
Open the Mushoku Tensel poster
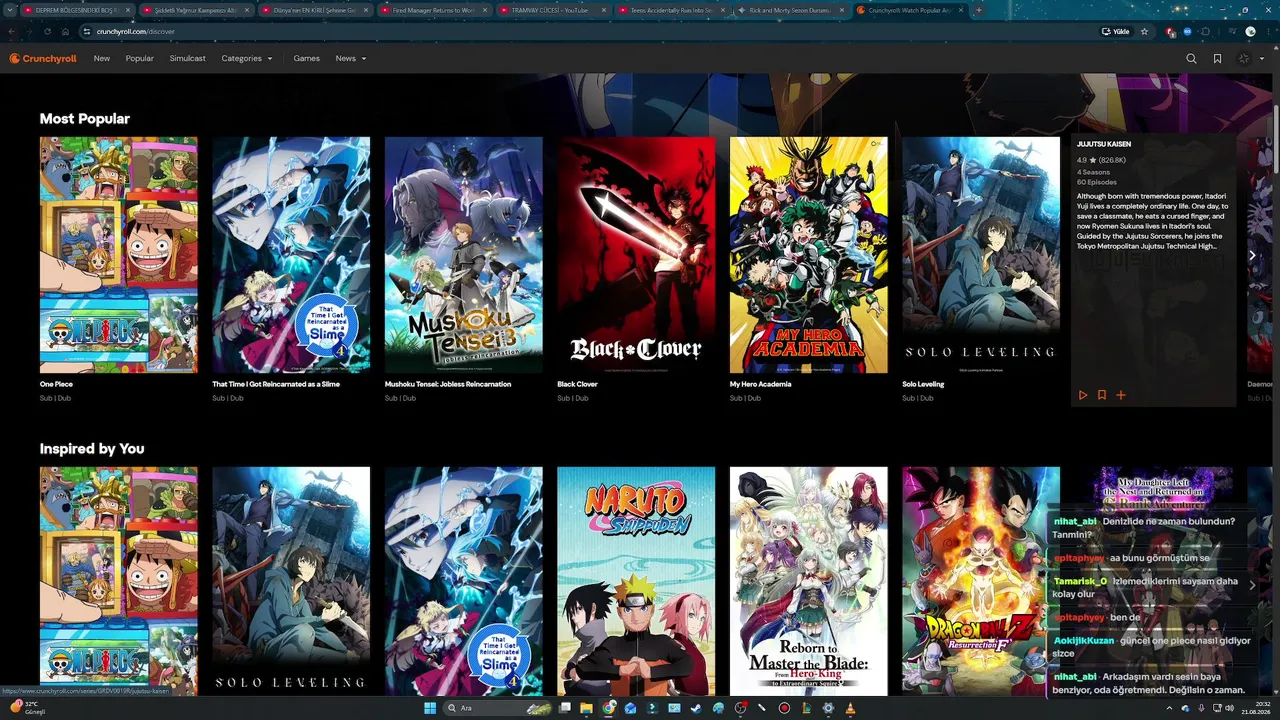pyautogui.click(x=464, y=255)
